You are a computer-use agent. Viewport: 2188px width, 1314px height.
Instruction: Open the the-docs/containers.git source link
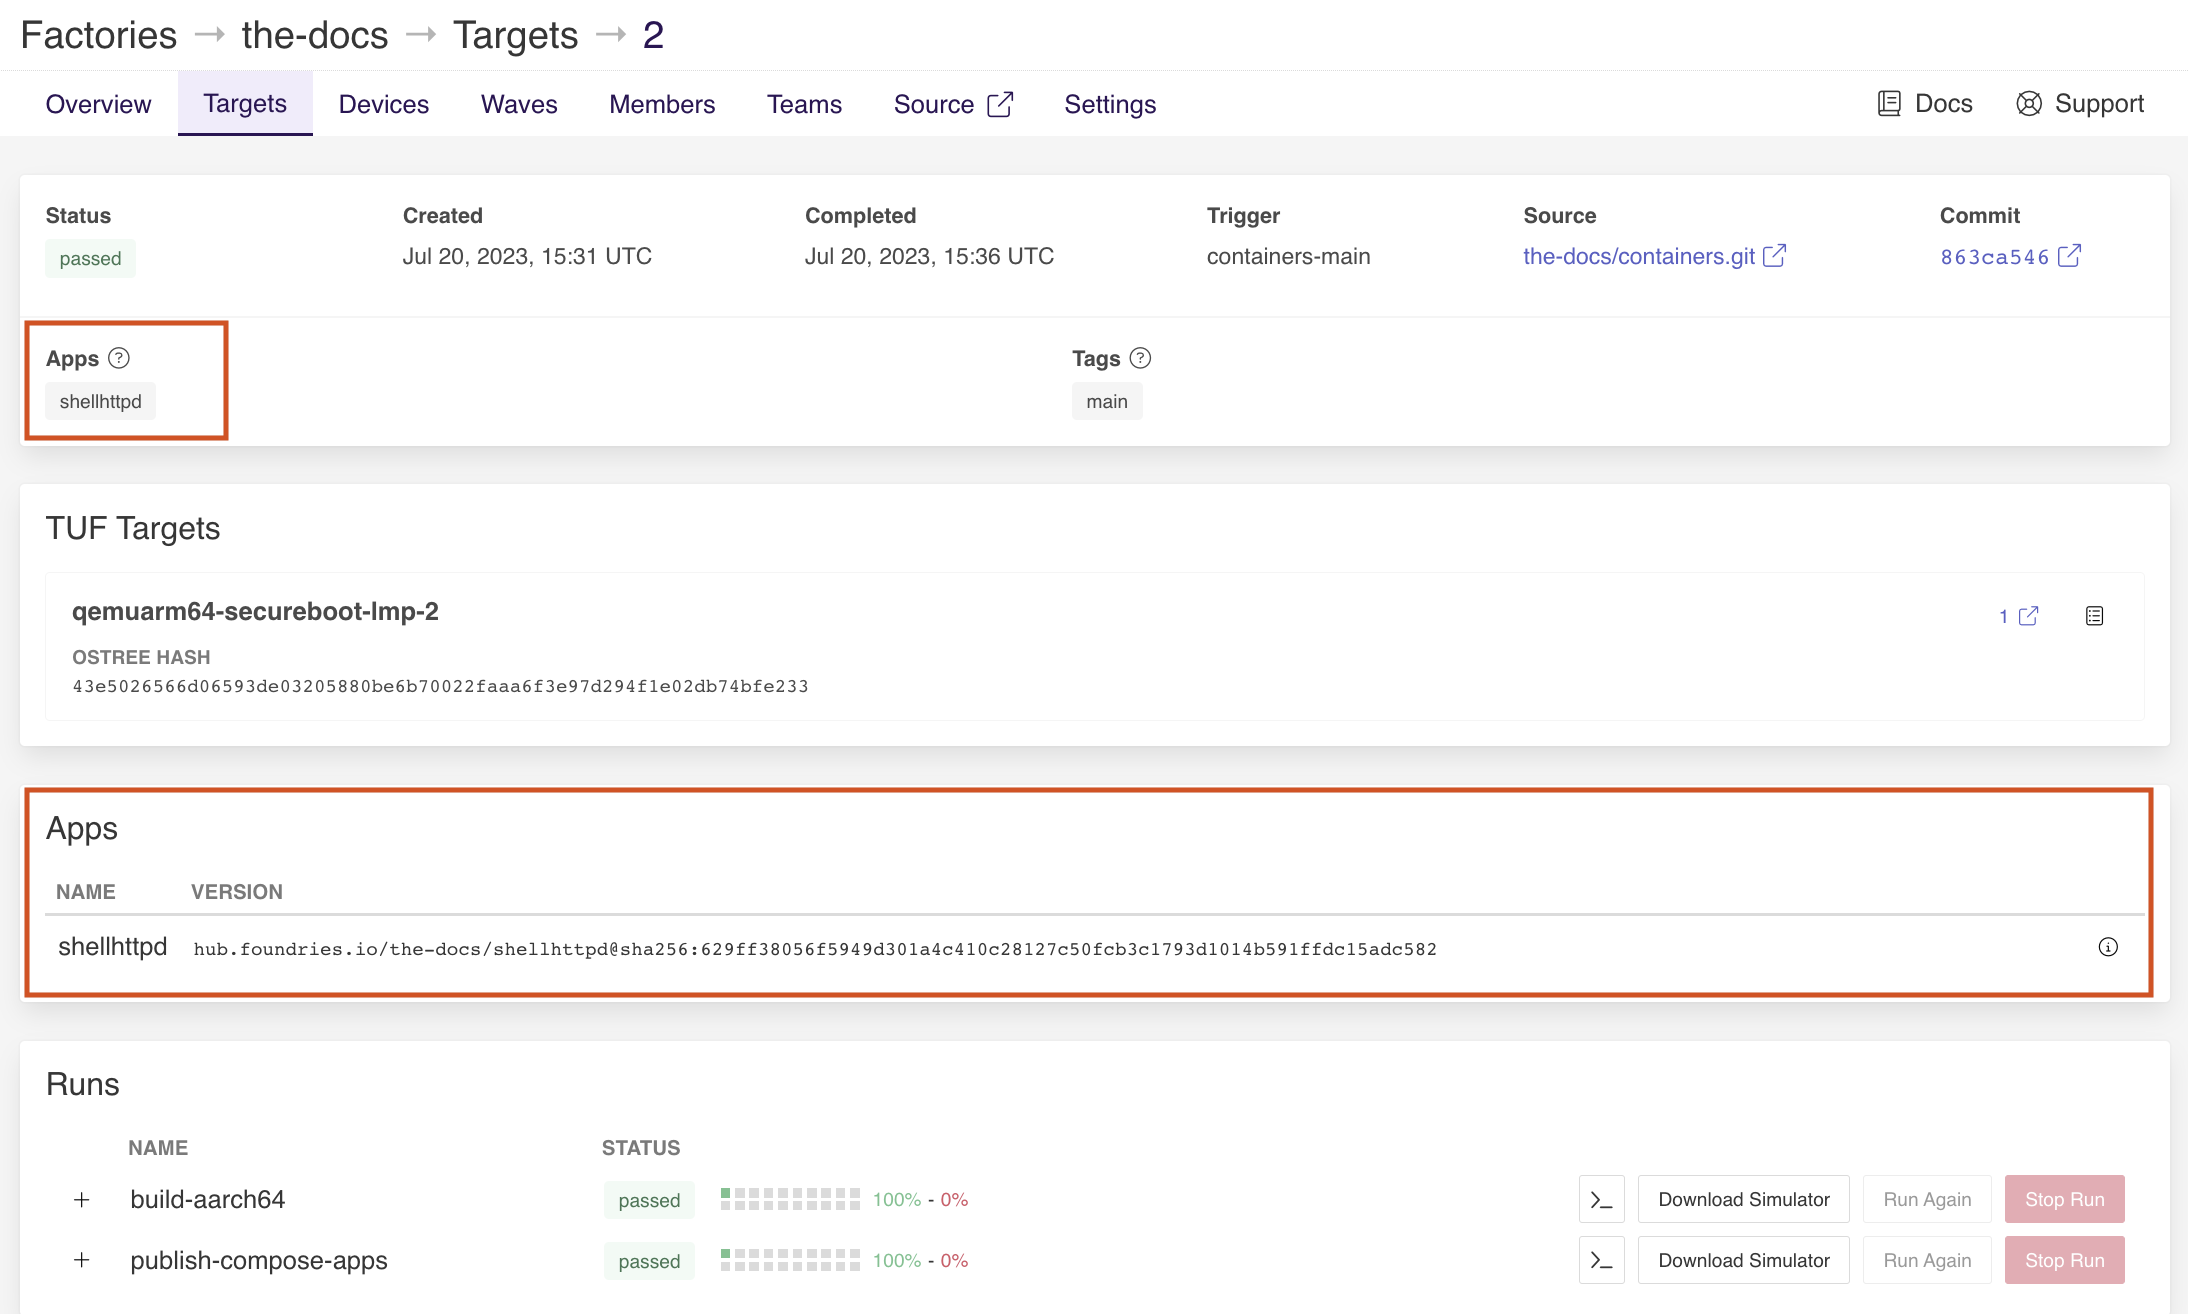(x=1638, y=257)
